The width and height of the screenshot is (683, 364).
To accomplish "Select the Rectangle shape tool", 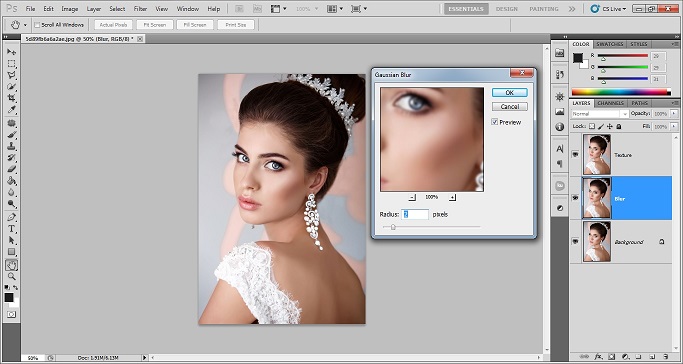I will pos(11,252).
